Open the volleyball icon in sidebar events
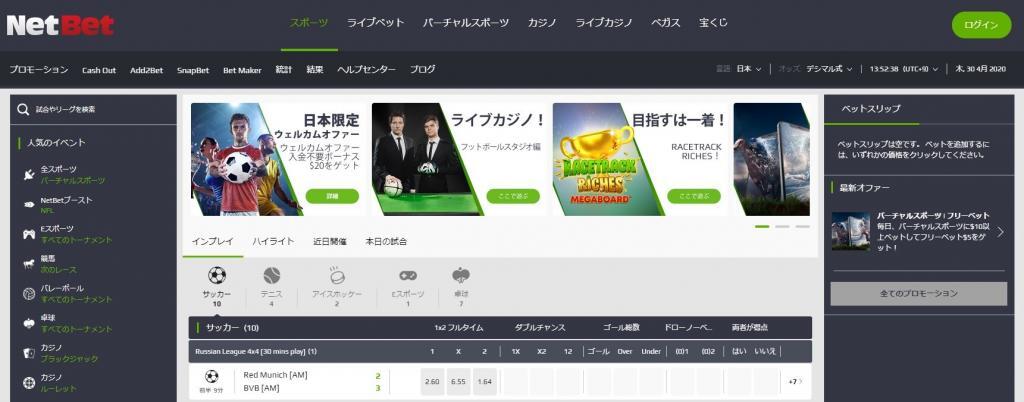 click(x=29, y=294)
